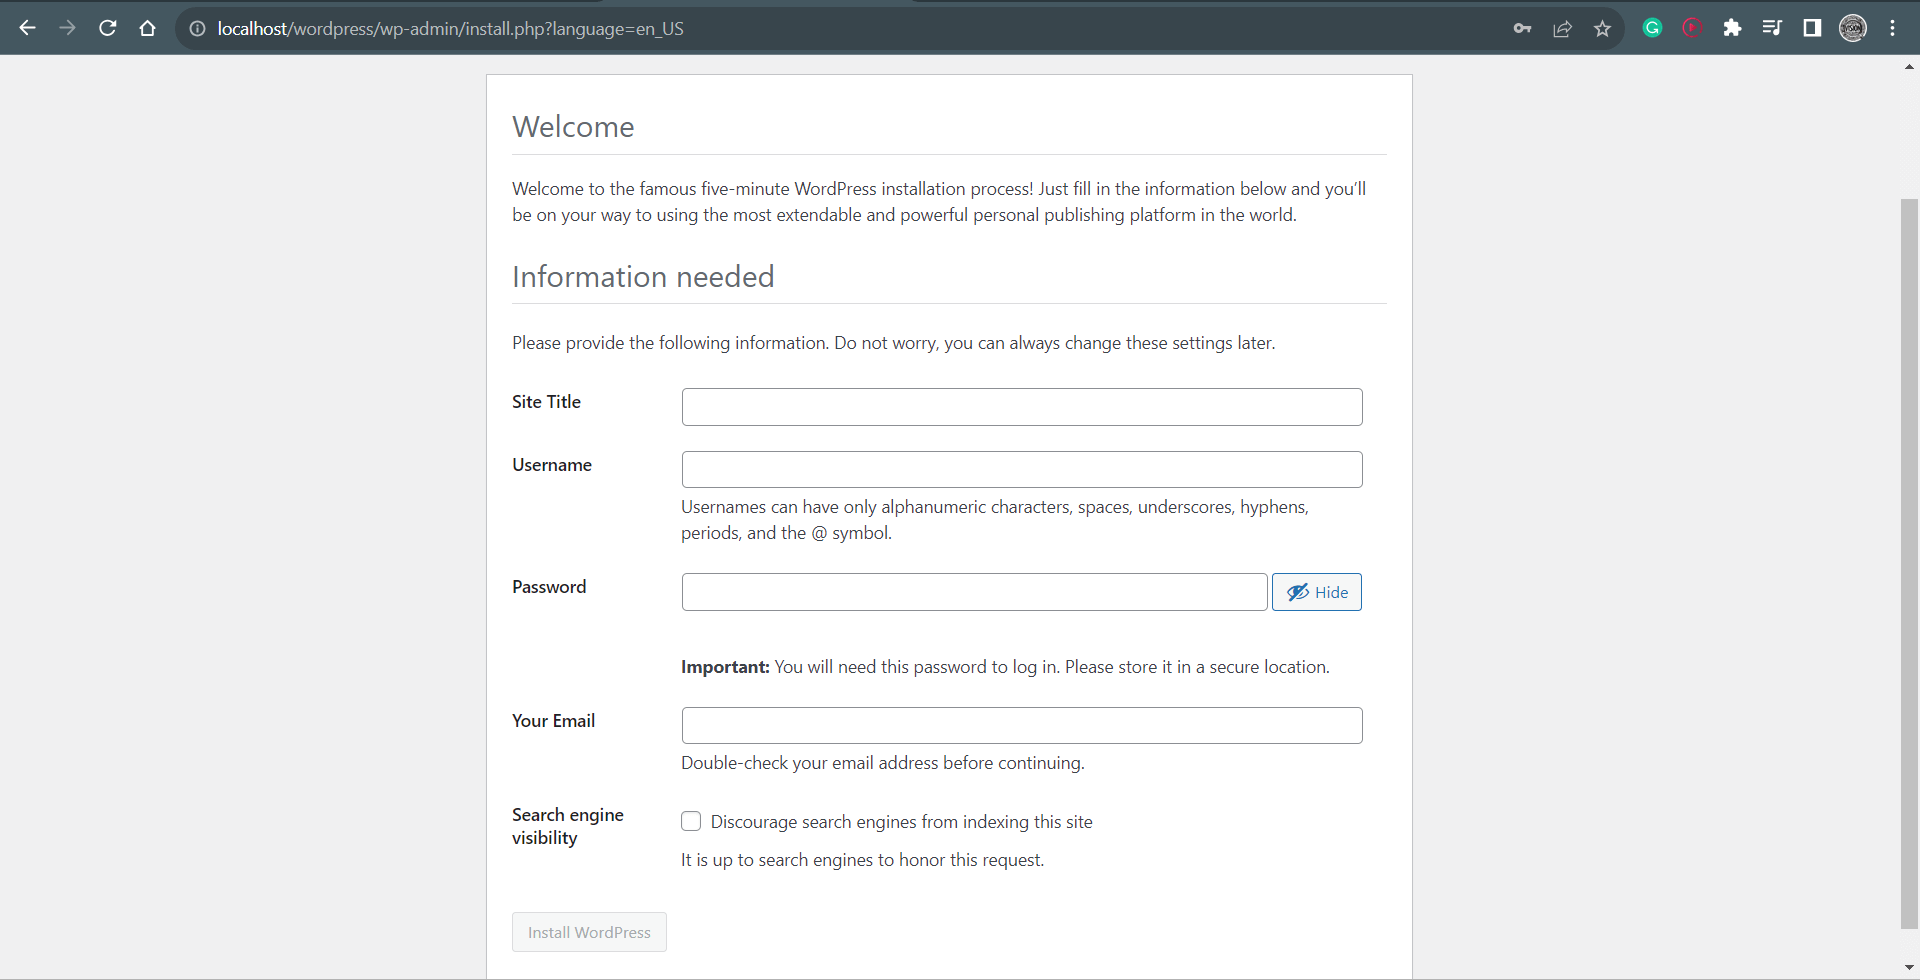Image resolution: width=1920 pixels, height=980 pixels.
Task: Click the Chrome extensions puzzle icon
Action: coord(1732,28)
